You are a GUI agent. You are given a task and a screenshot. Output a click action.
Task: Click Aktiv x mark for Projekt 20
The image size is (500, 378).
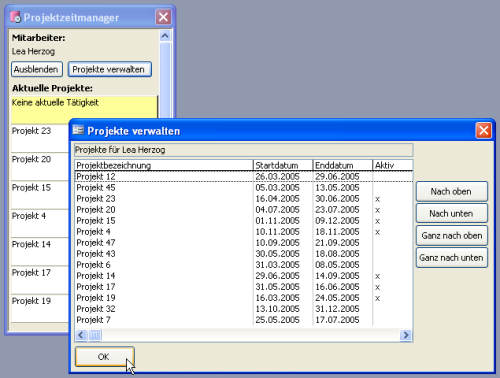[377, 210]
